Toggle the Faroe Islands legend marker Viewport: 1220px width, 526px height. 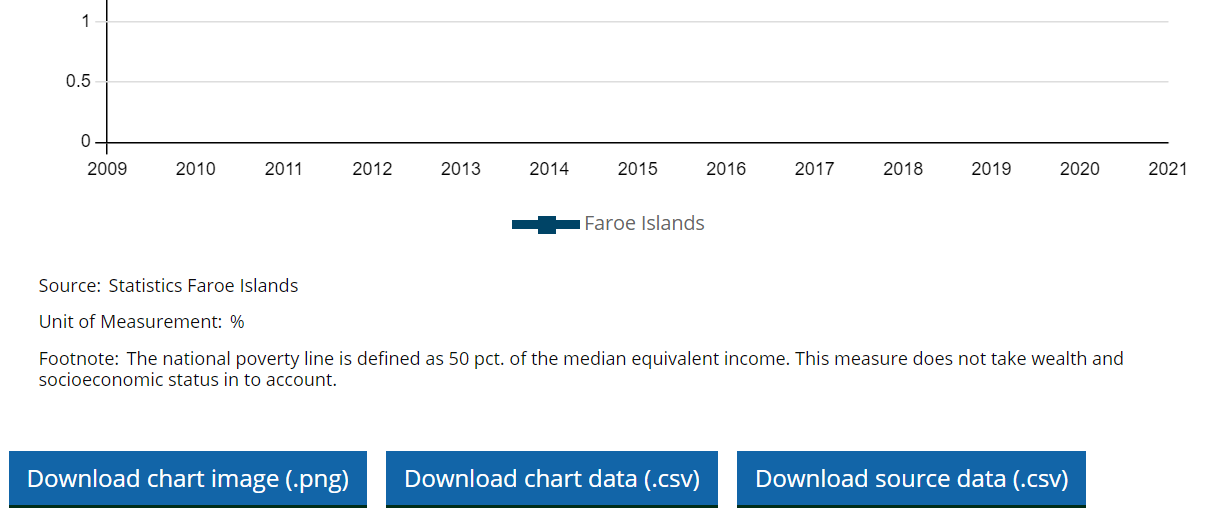click(x=546, y=224)
